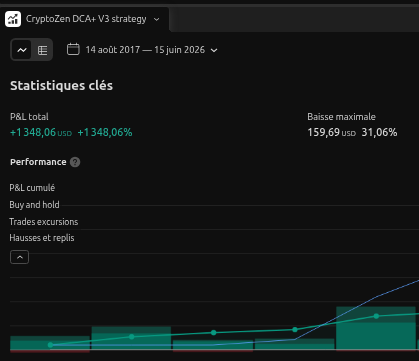The width and height of the screenshot is (419, 361).
Task: Click the Performance section label
Action: [x=38, y=162]
